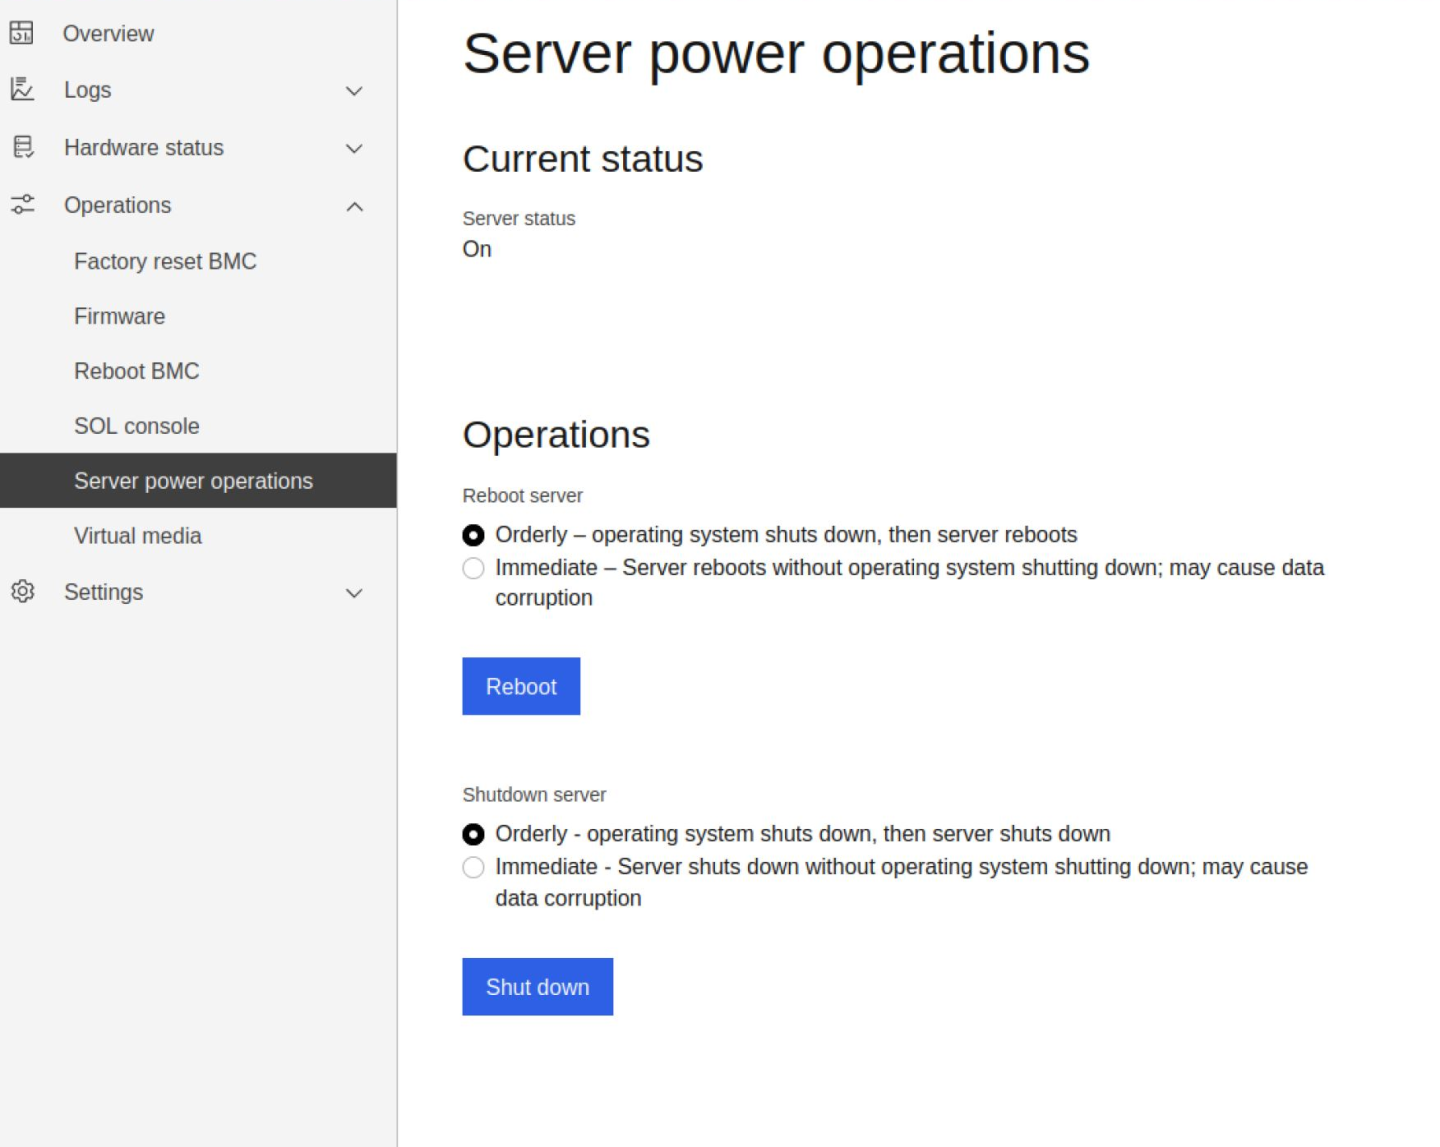Expand the Logs section
This screenshot has height=1147, width=1440.
pyautogui.click(x=353, y=90)
